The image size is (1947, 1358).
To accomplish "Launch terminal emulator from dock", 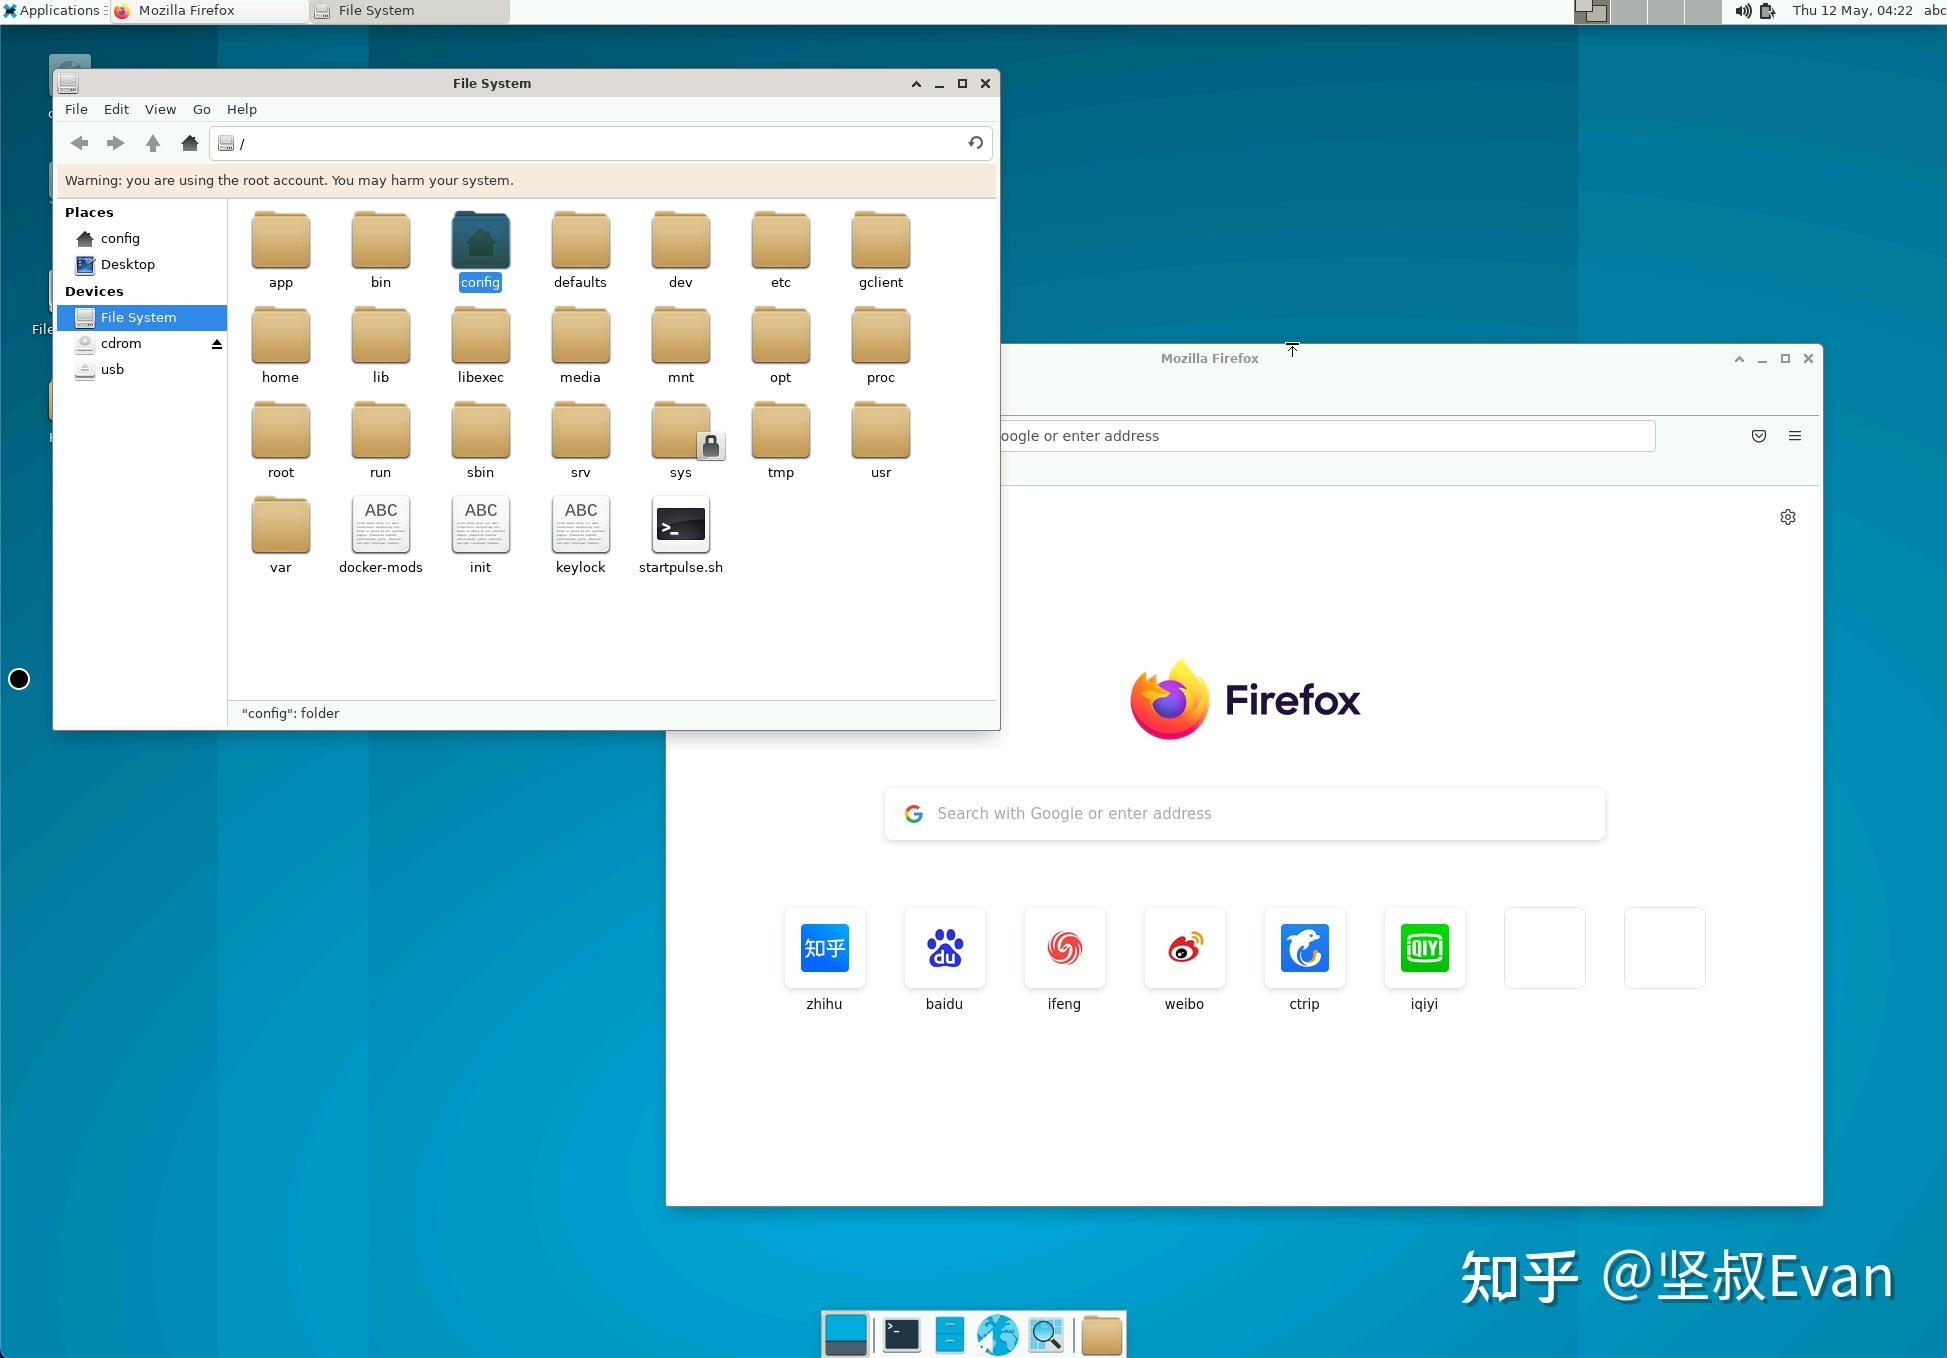I will point(902,1335).
